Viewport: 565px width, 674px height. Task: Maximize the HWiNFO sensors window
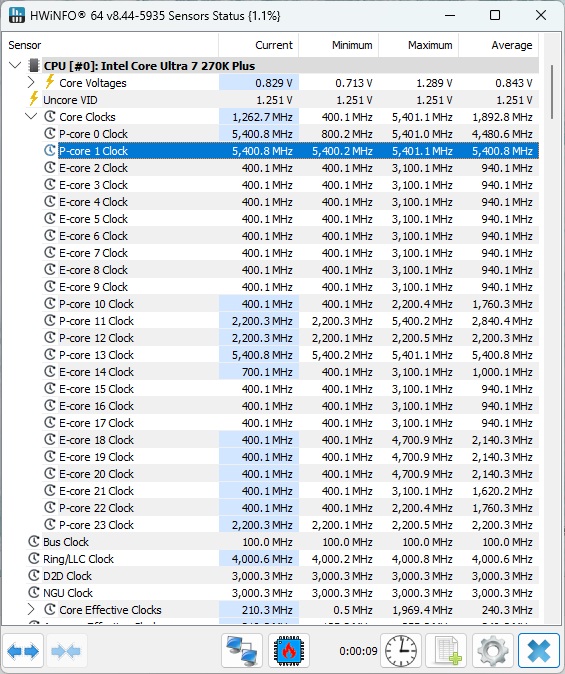495,15
